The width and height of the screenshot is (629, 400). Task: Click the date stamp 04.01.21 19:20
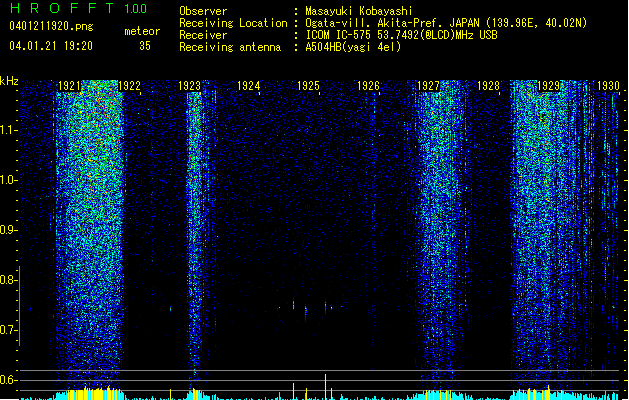pyautogui.click(x=51, y=46)
